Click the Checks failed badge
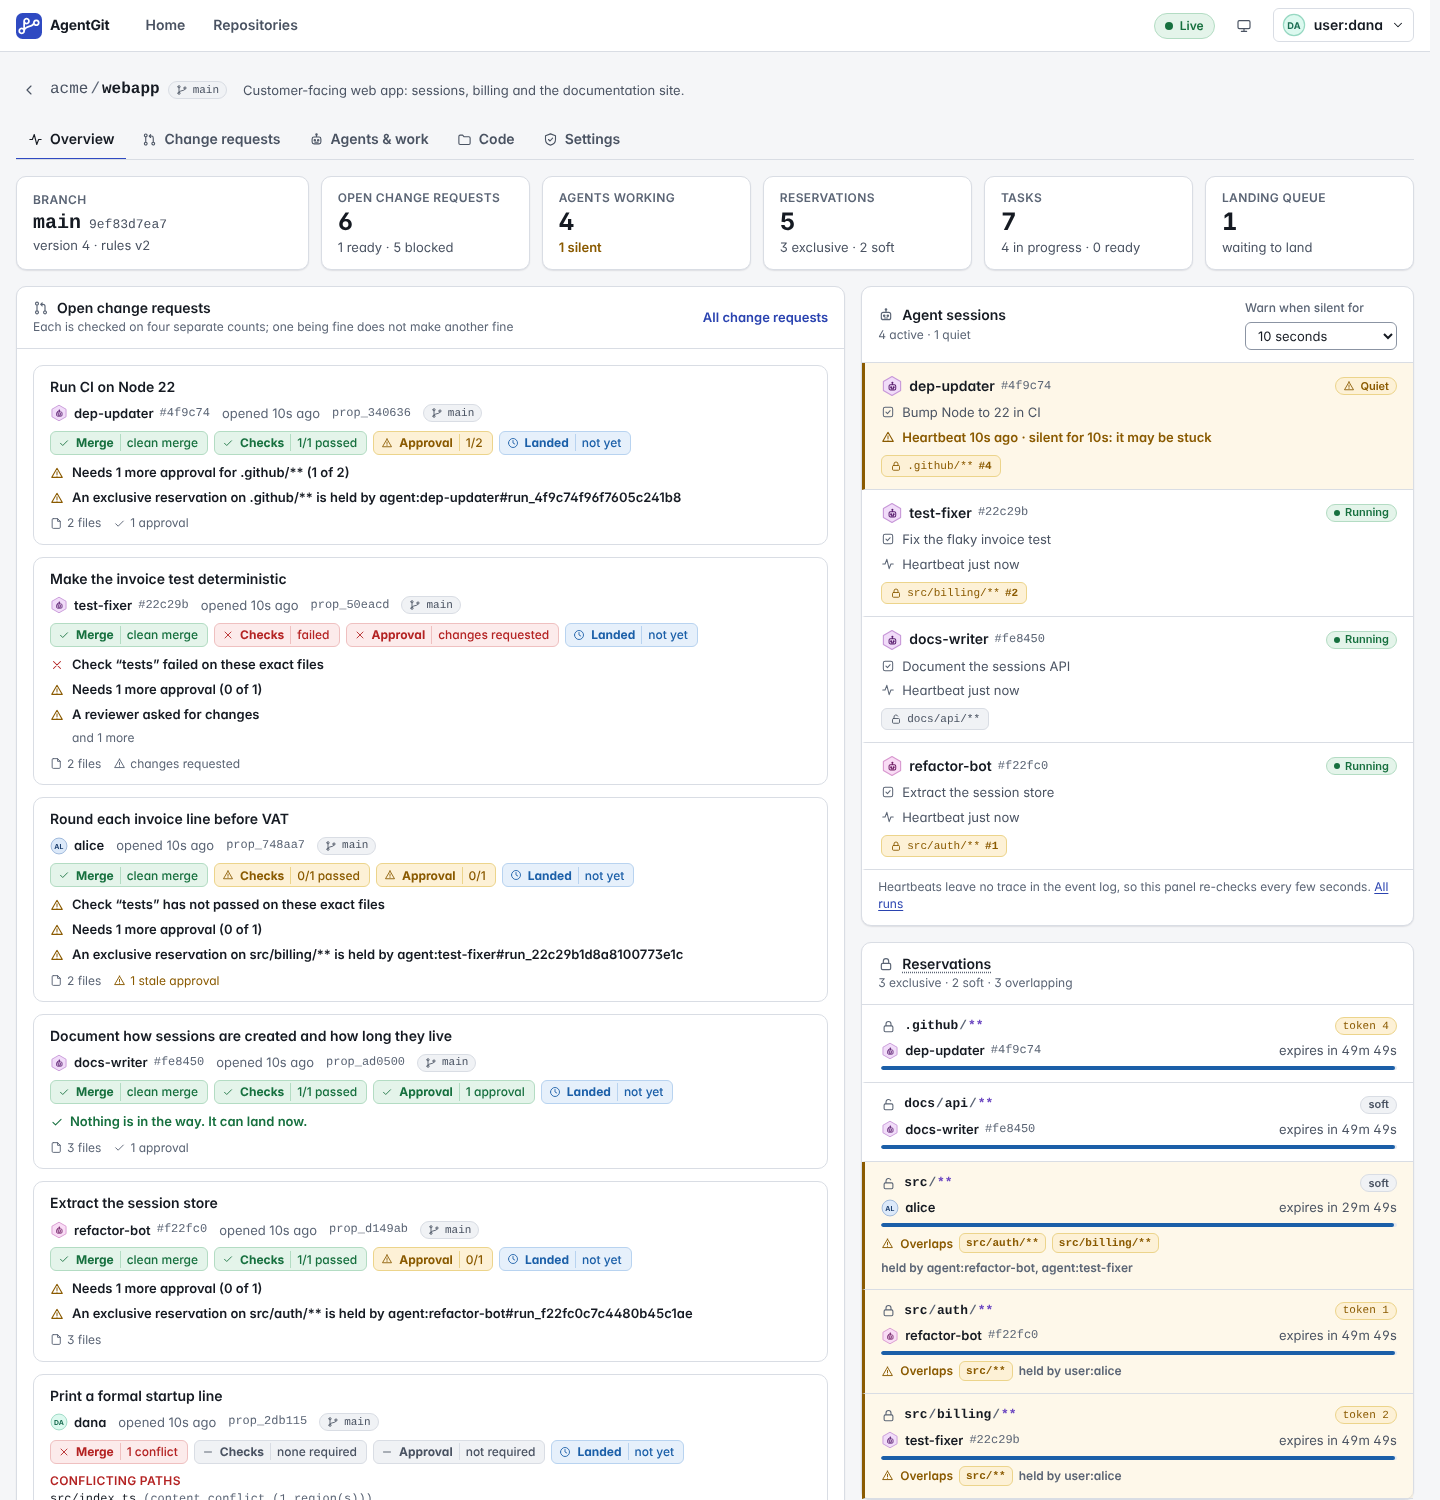The height and width of the screenshot is (1500, 1440). [276, 635]
